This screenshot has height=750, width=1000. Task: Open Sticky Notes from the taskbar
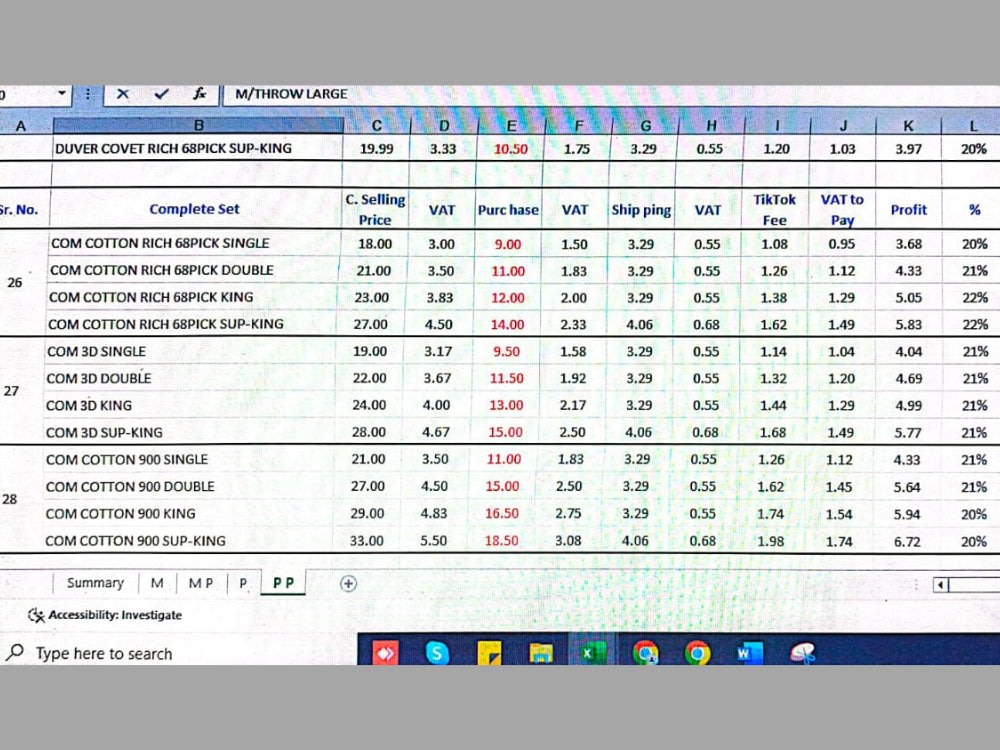pyautogui.click(x=489, y=653)
